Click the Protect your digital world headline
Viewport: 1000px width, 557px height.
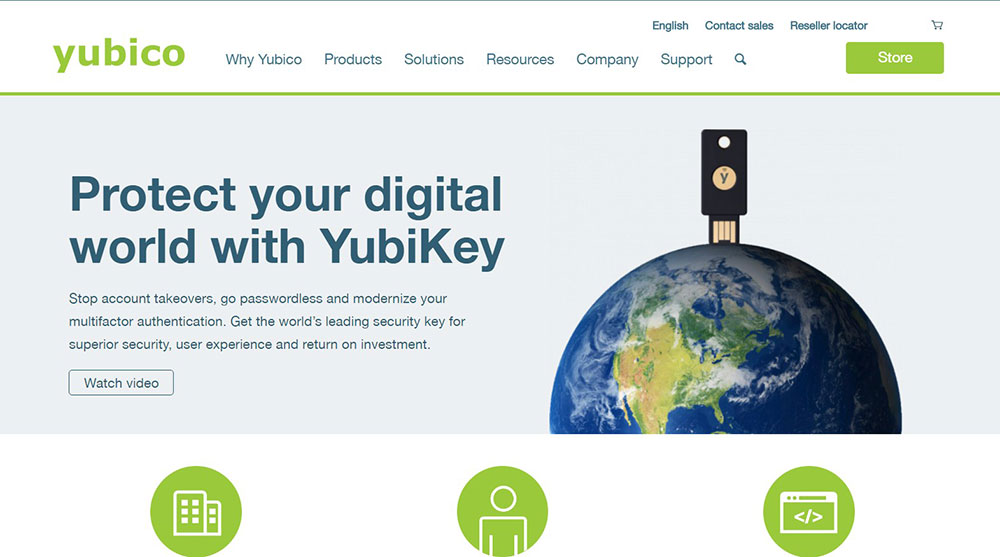(x=287, y=220)
